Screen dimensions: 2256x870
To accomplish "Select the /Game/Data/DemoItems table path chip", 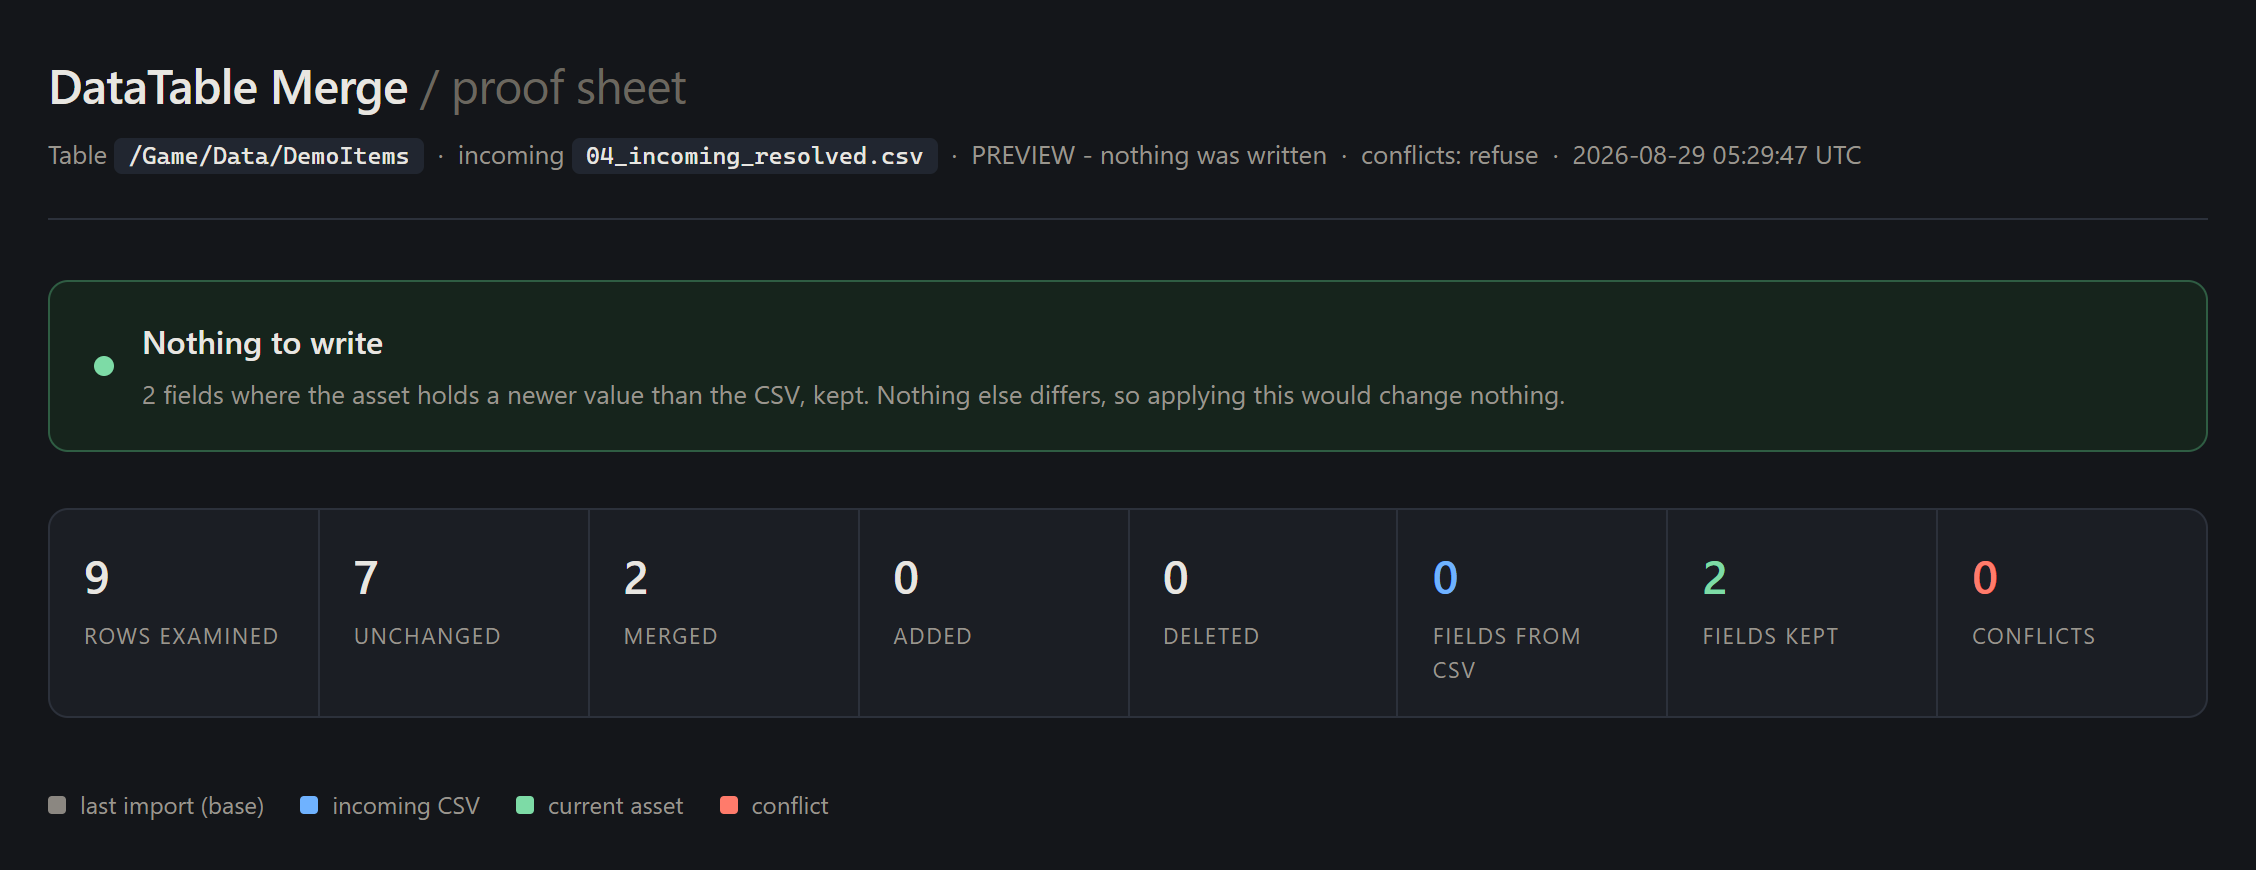I will tap(269, 156).
